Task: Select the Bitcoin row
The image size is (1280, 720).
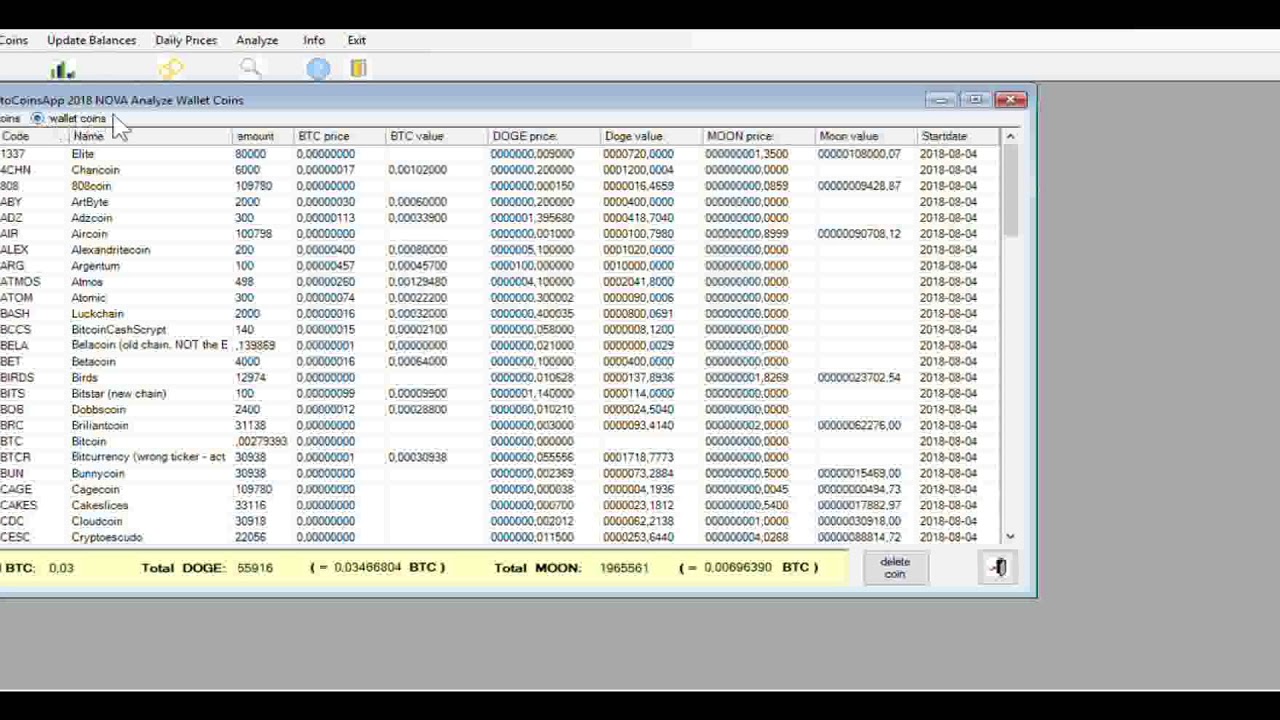Action: [x=500, y=442]
